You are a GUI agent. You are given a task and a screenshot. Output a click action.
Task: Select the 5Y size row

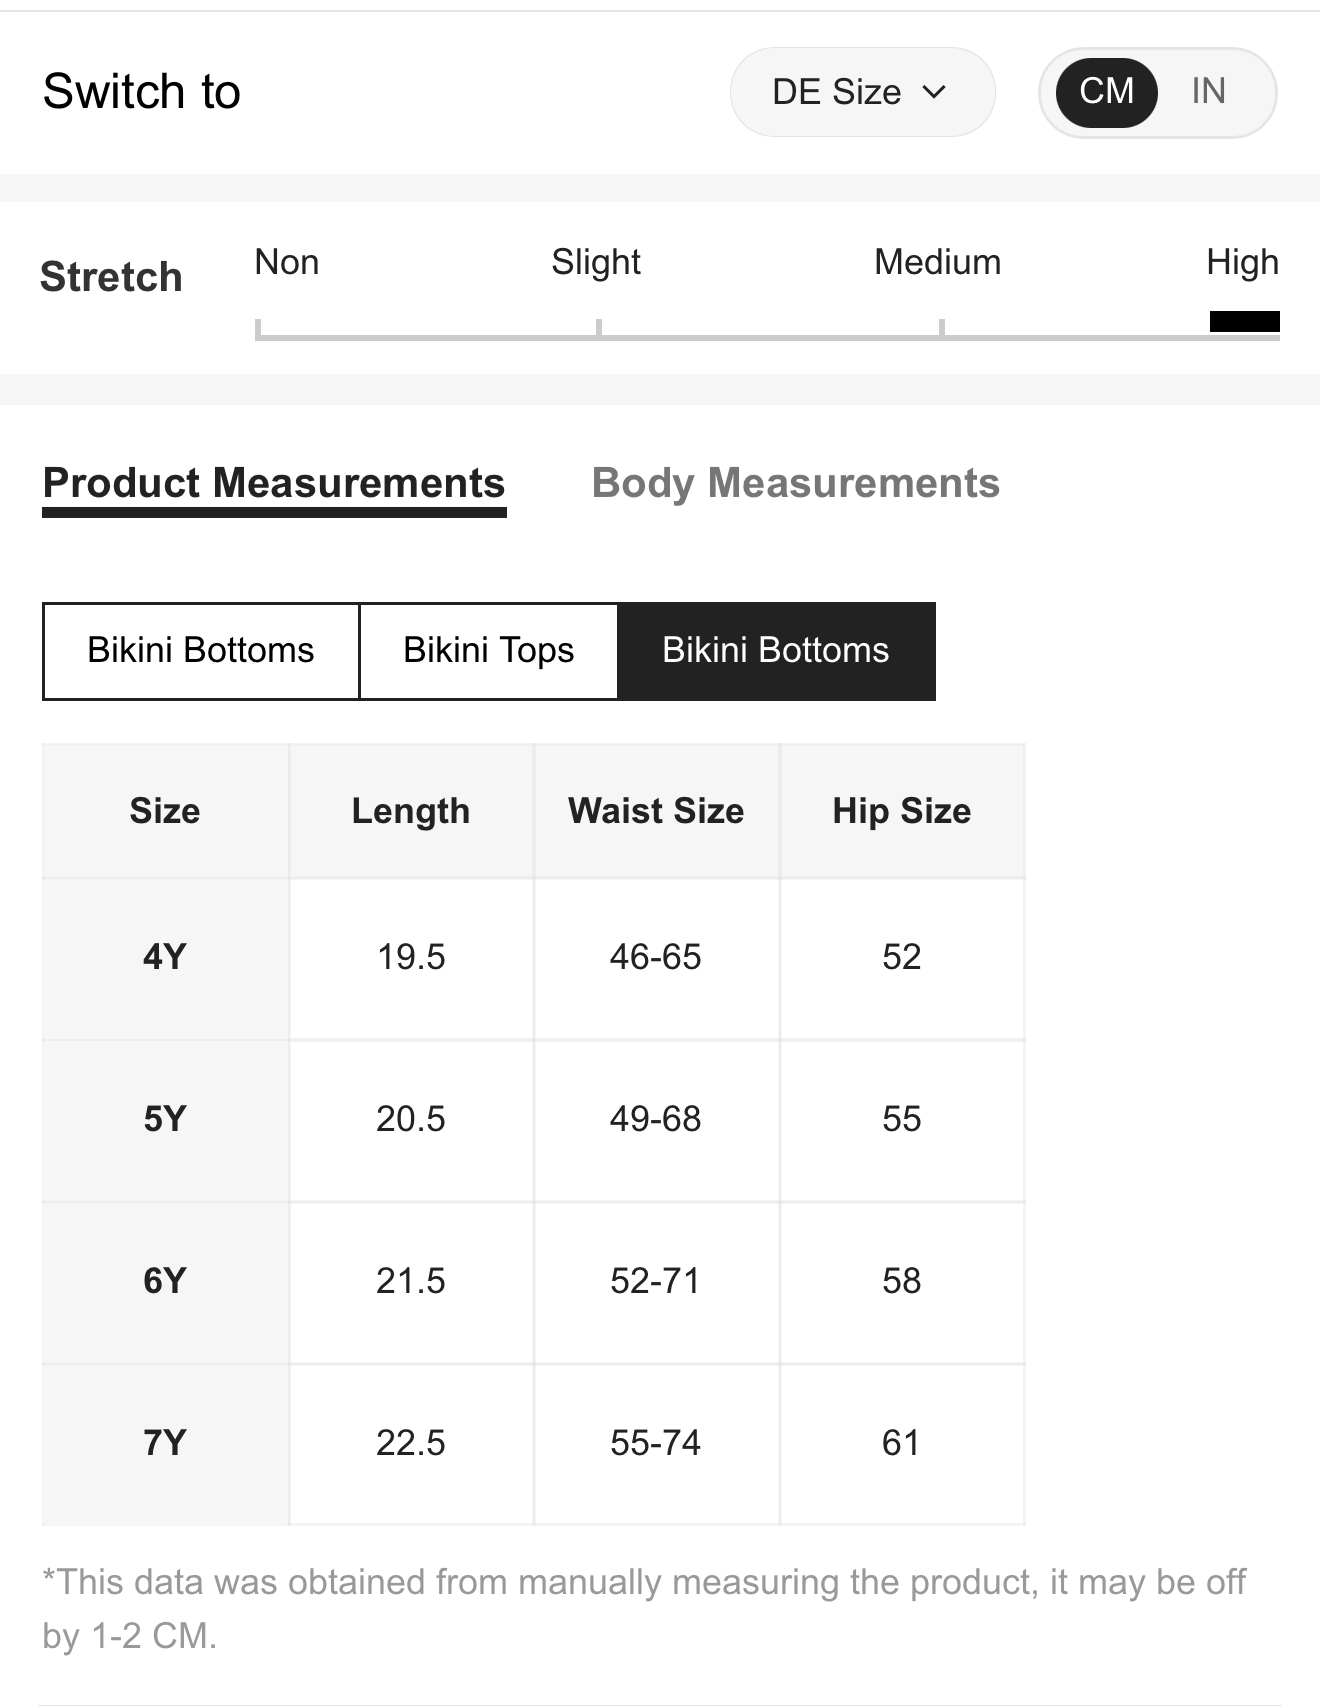(534, 1121)
